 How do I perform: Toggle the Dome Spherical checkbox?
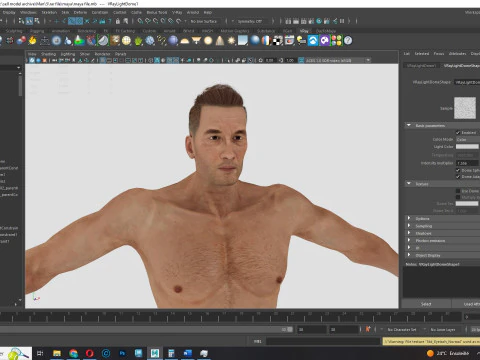458,170
